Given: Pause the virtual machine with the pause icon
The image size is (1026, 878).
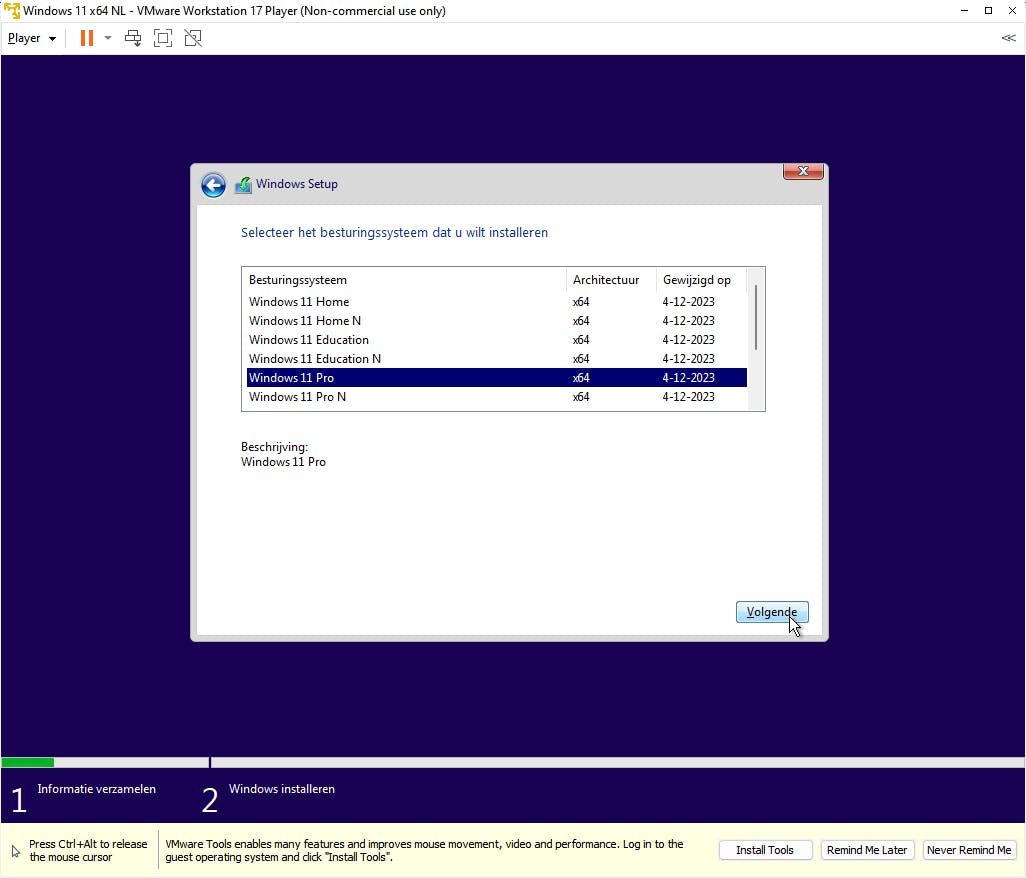Looking at the screenshot, I should [x=86, y=38].
